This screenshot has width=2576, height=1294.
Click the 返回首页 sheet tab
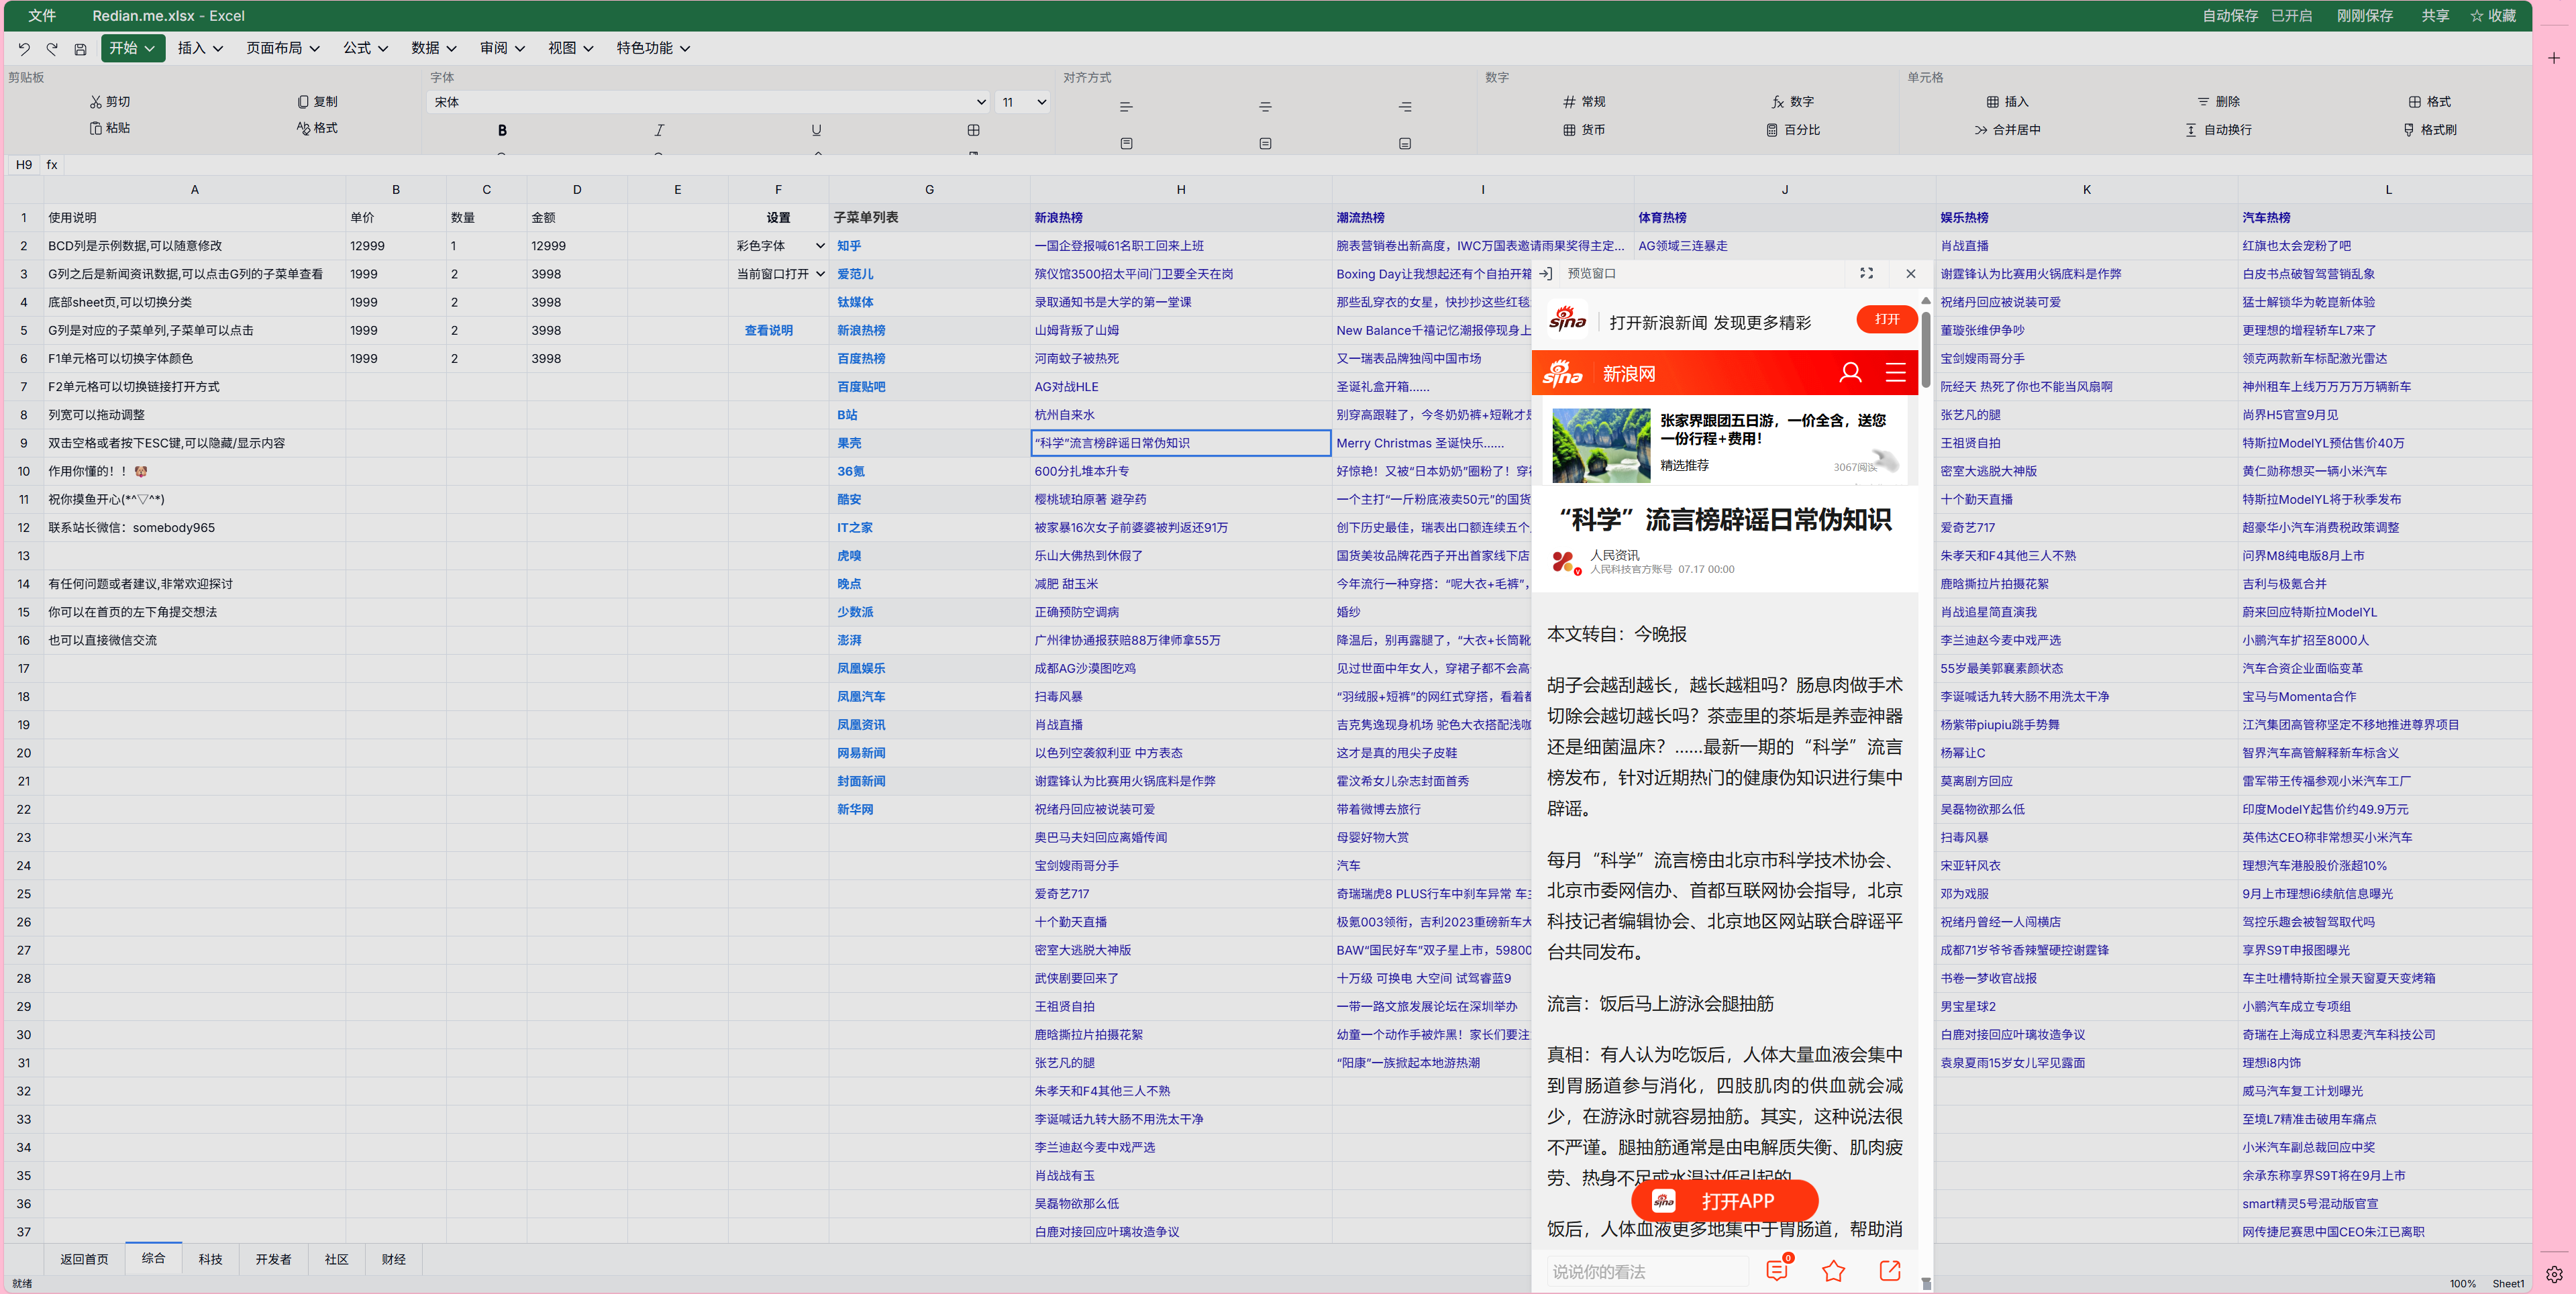click(84, 1259)
